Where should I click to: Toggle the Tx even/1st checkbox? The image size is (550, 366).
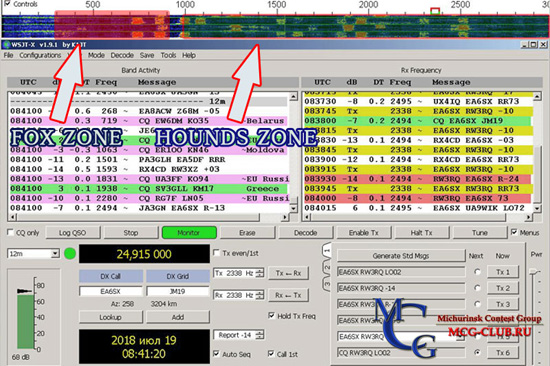216,253
